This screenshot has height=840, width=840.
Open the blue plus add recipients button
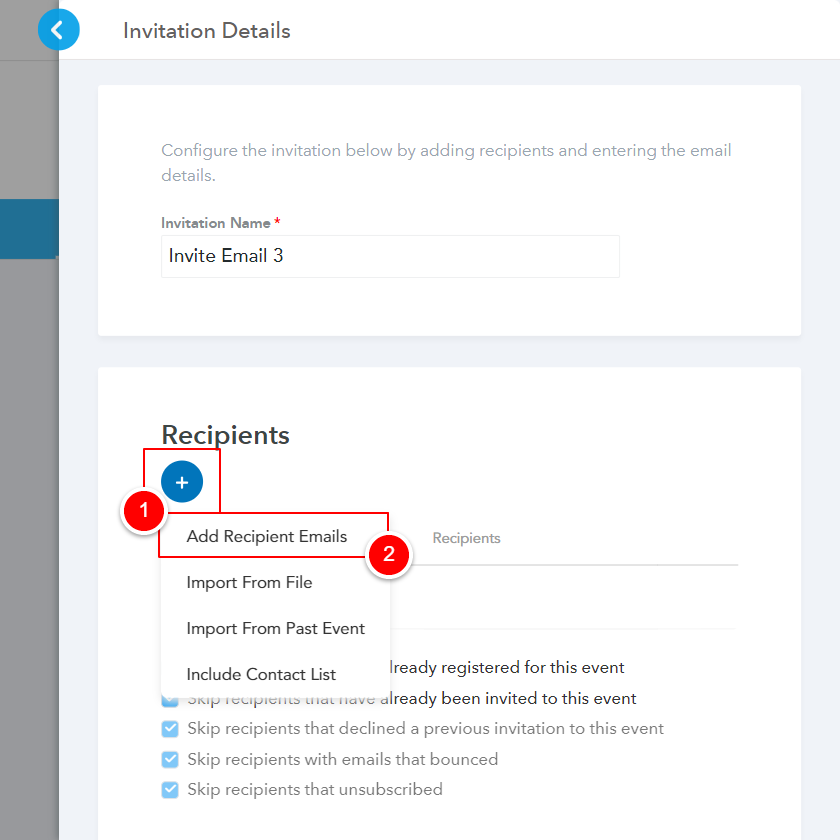coord(182,481)
